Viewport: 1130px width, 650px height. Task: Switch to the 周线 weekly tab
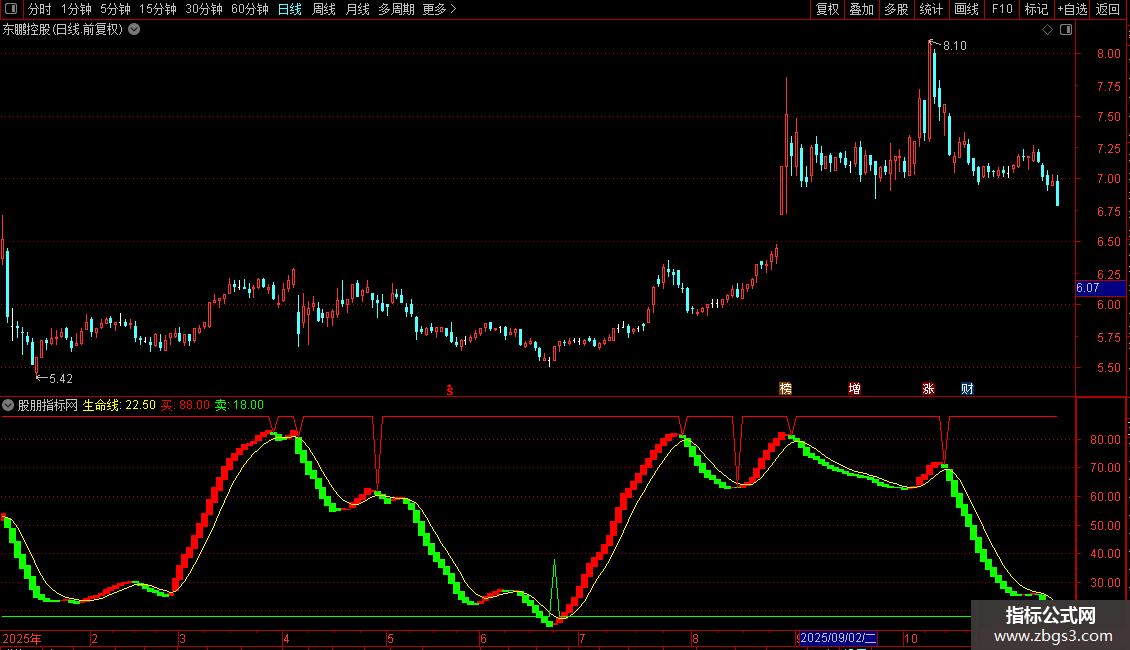(324, 9)
